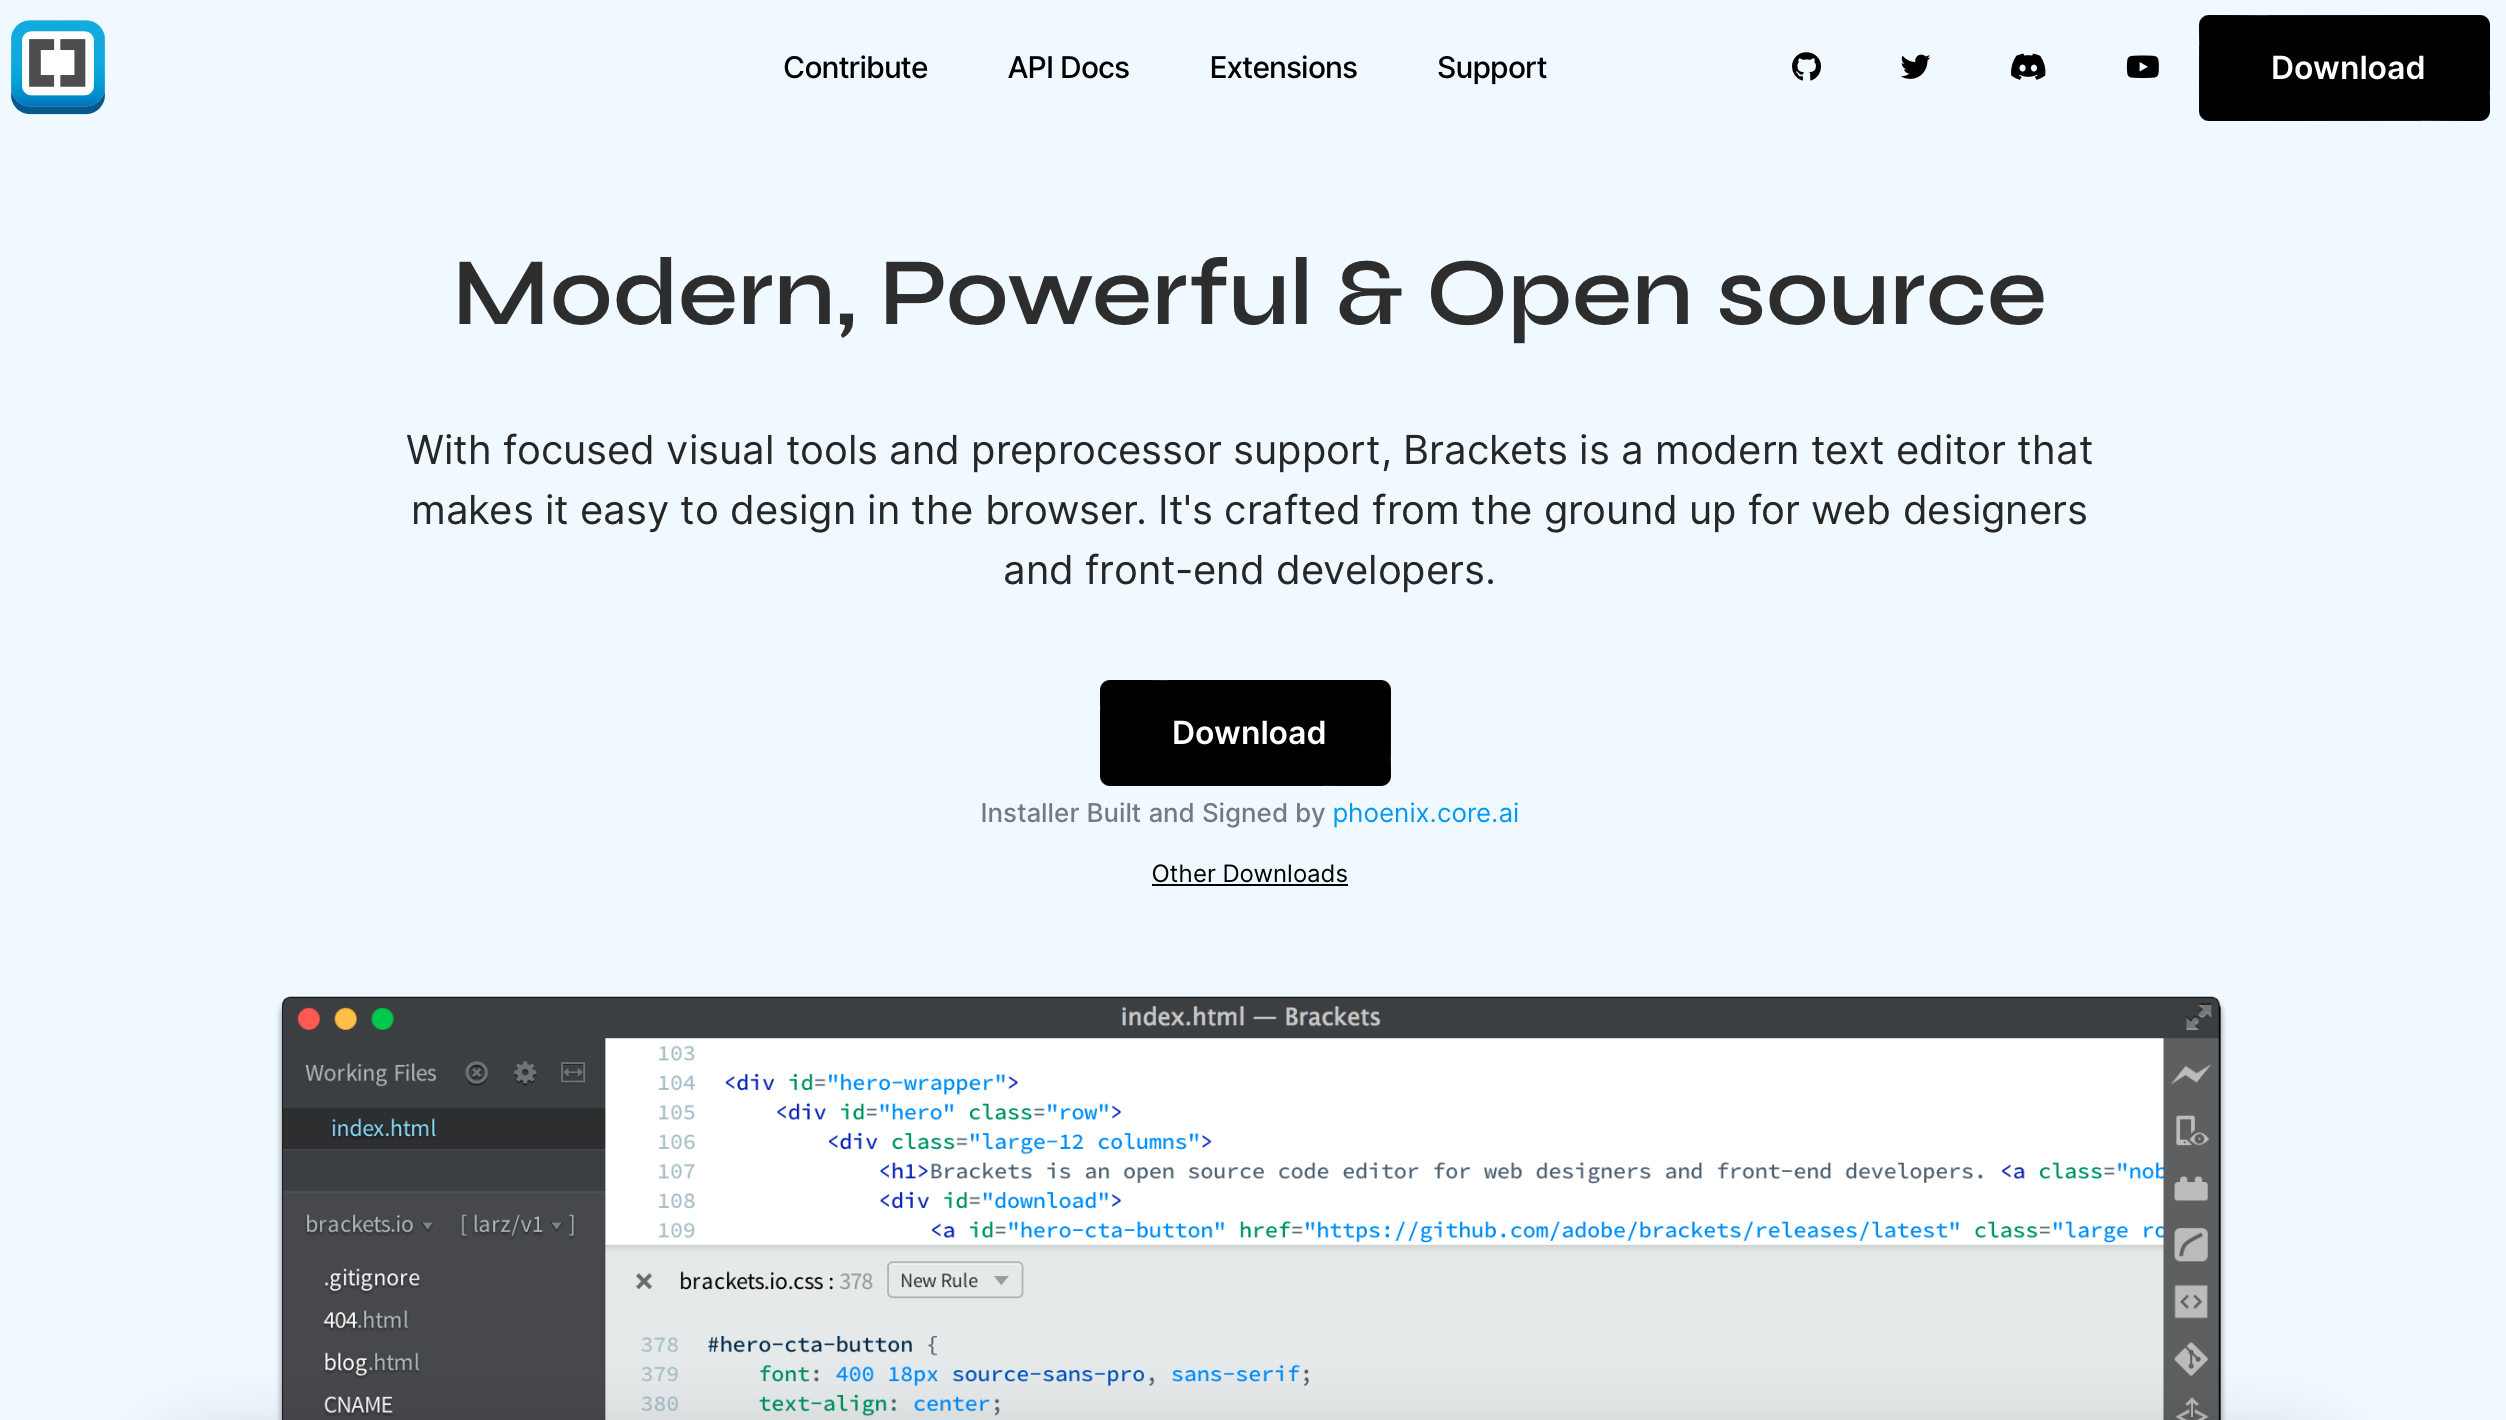Click the "index.html — Brackets" window title
This screenshot has height=1420, width=2506.
1250,1017
